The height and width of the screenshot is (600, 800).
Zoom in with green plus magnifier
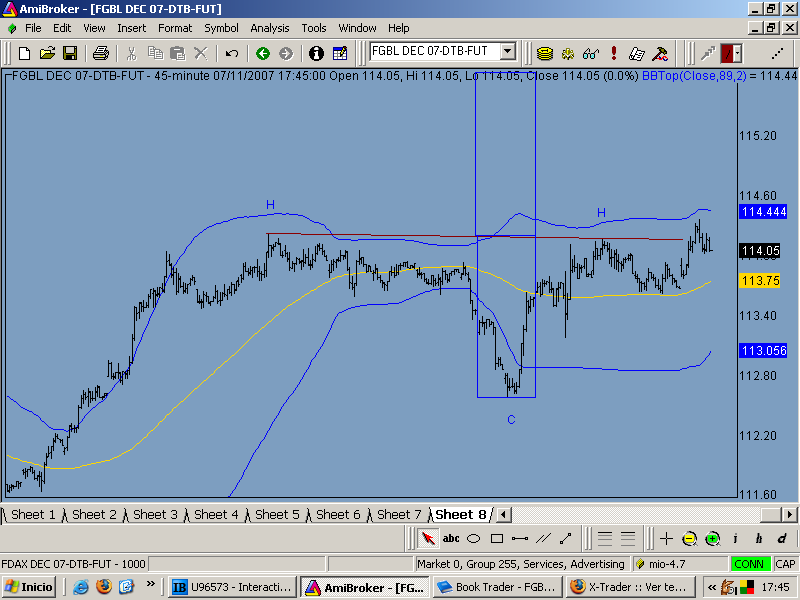coord(713,538)
